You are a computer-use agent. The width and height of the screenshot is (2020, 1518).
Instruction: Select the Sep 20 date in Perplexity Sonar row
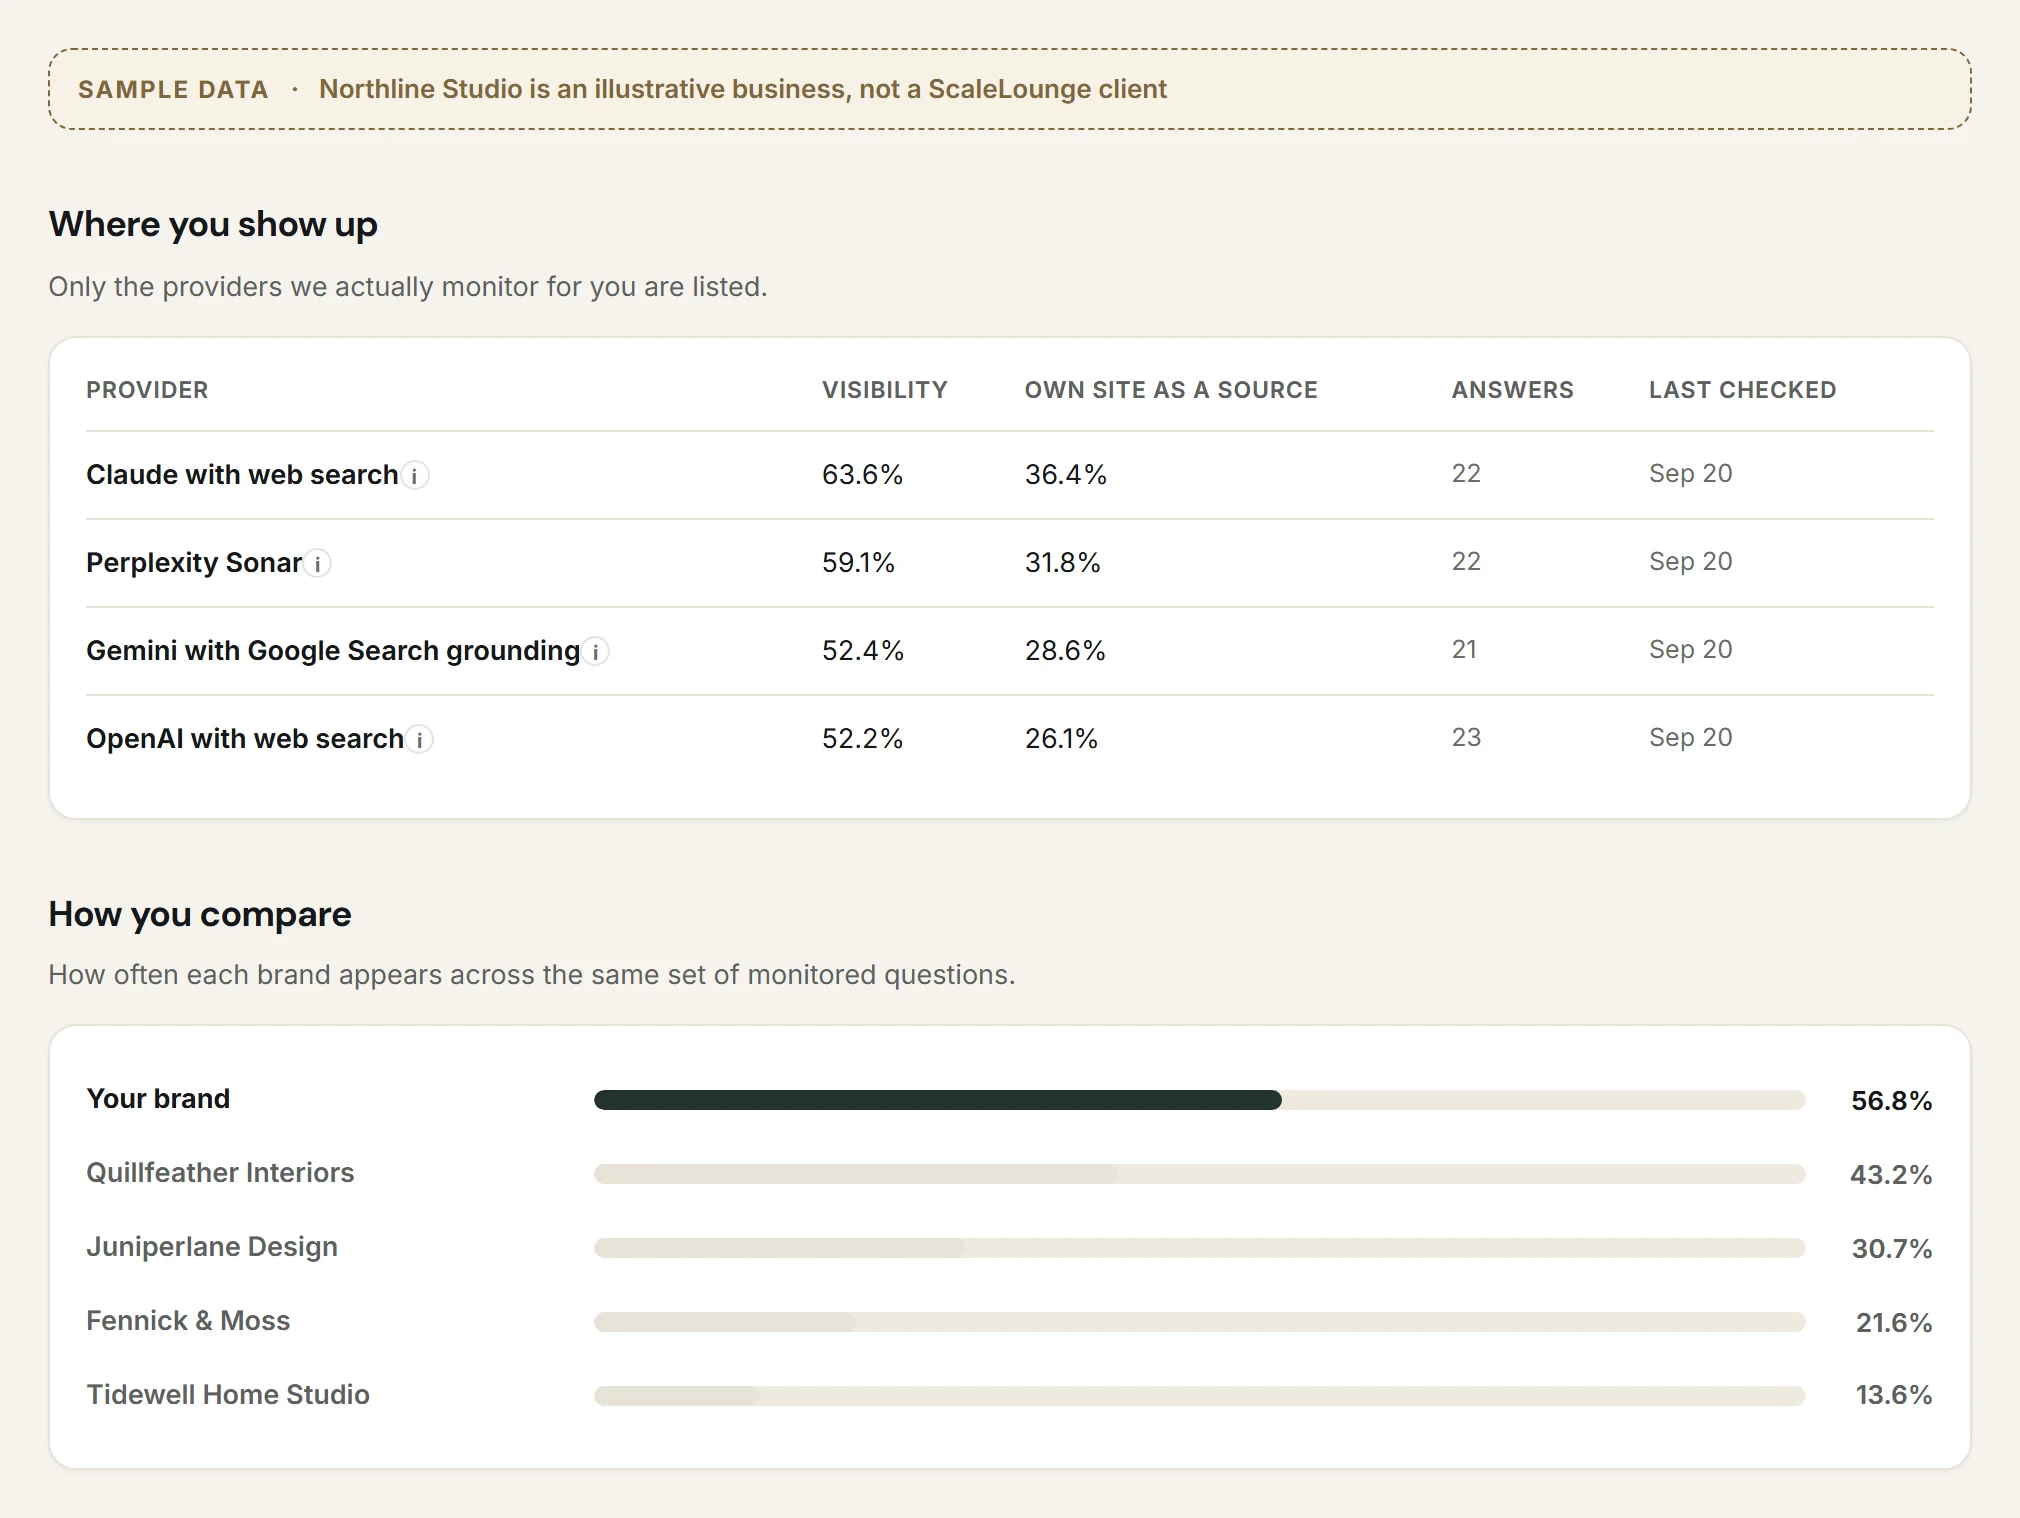point(1690,562)
